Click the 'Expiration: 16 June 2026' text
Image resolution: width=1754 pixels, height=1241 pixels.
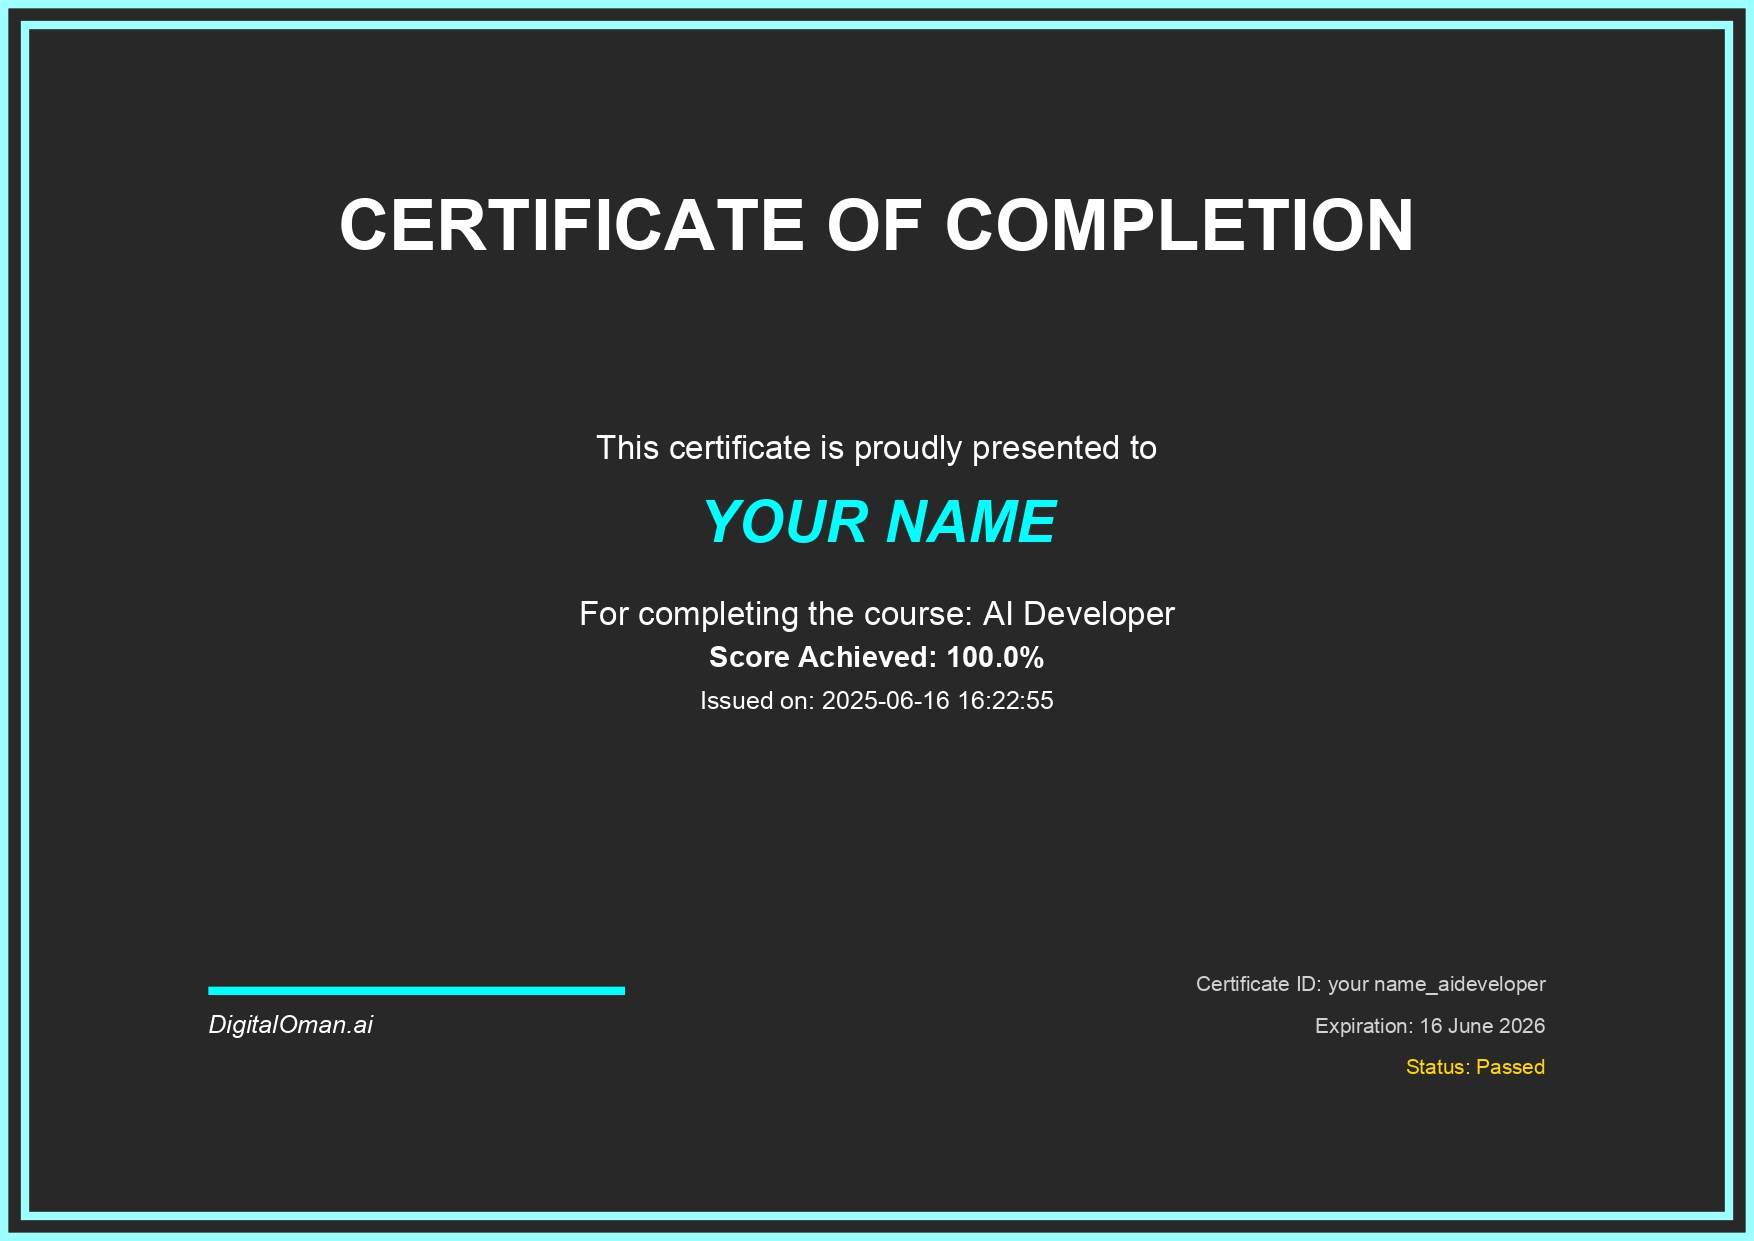coord(1430,1026)
